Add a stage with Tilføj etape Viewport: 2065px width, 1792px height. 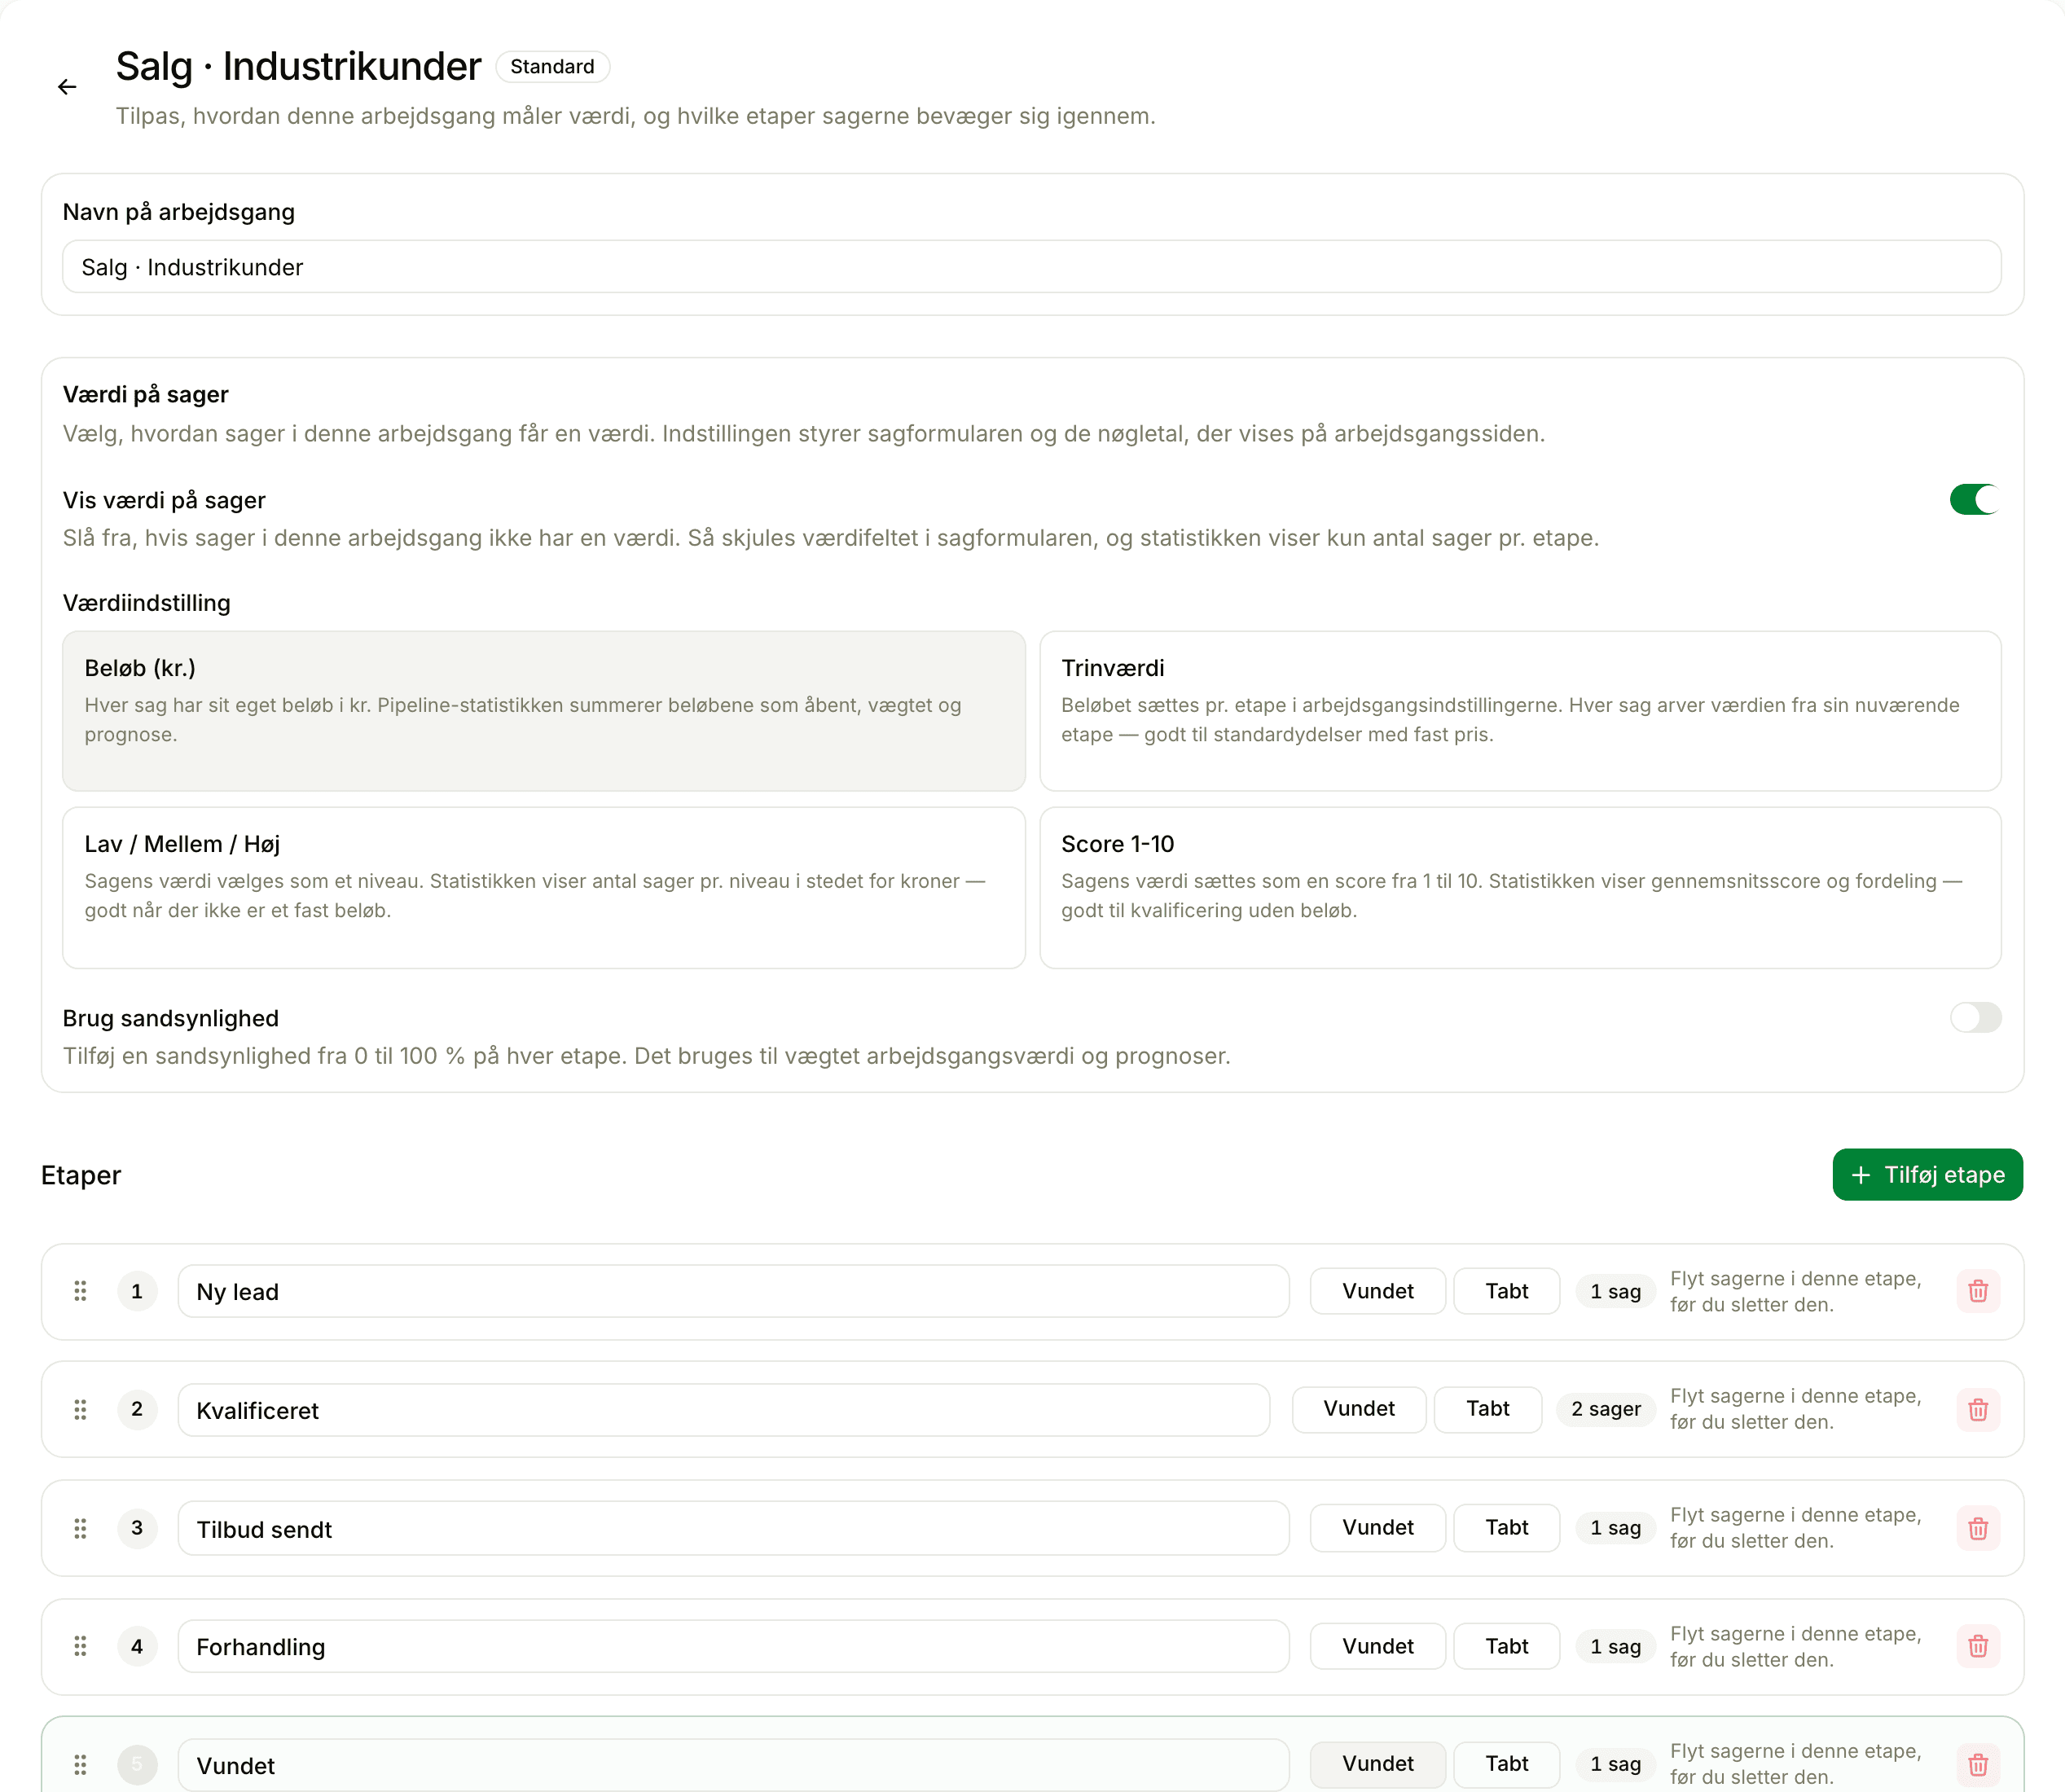click(1927, 1174)
